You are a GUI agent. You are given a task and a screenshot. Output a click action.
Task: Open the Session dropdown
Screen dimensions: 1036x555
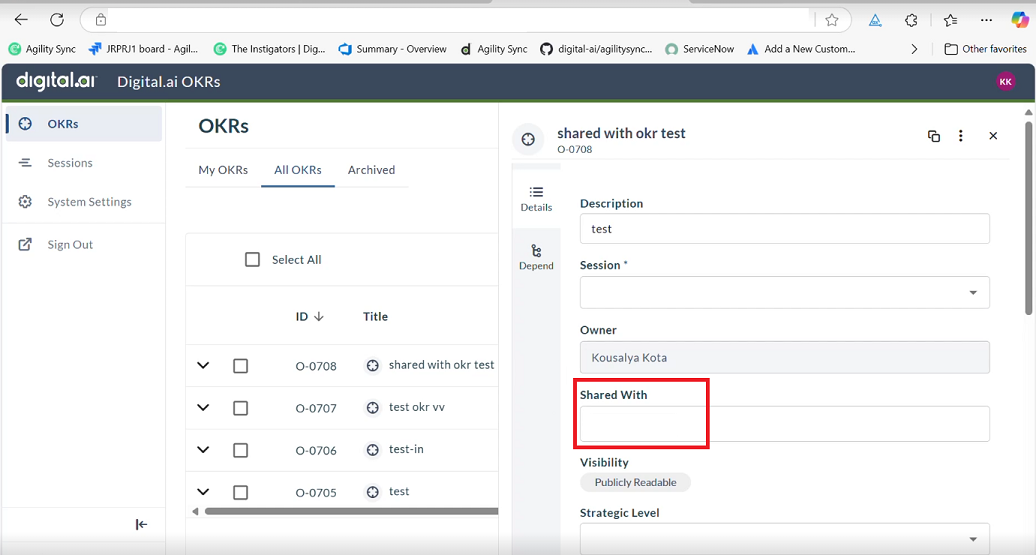(784, 292)
